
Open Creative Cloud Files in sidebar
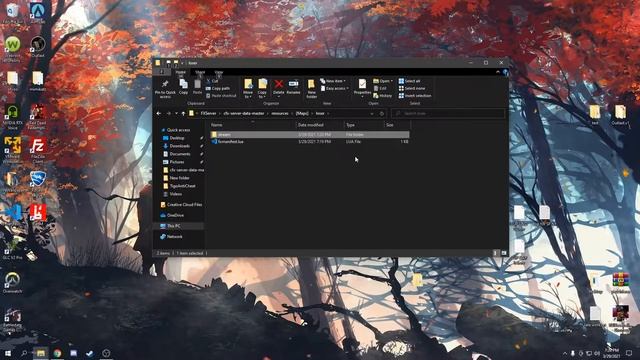point(182,204)
